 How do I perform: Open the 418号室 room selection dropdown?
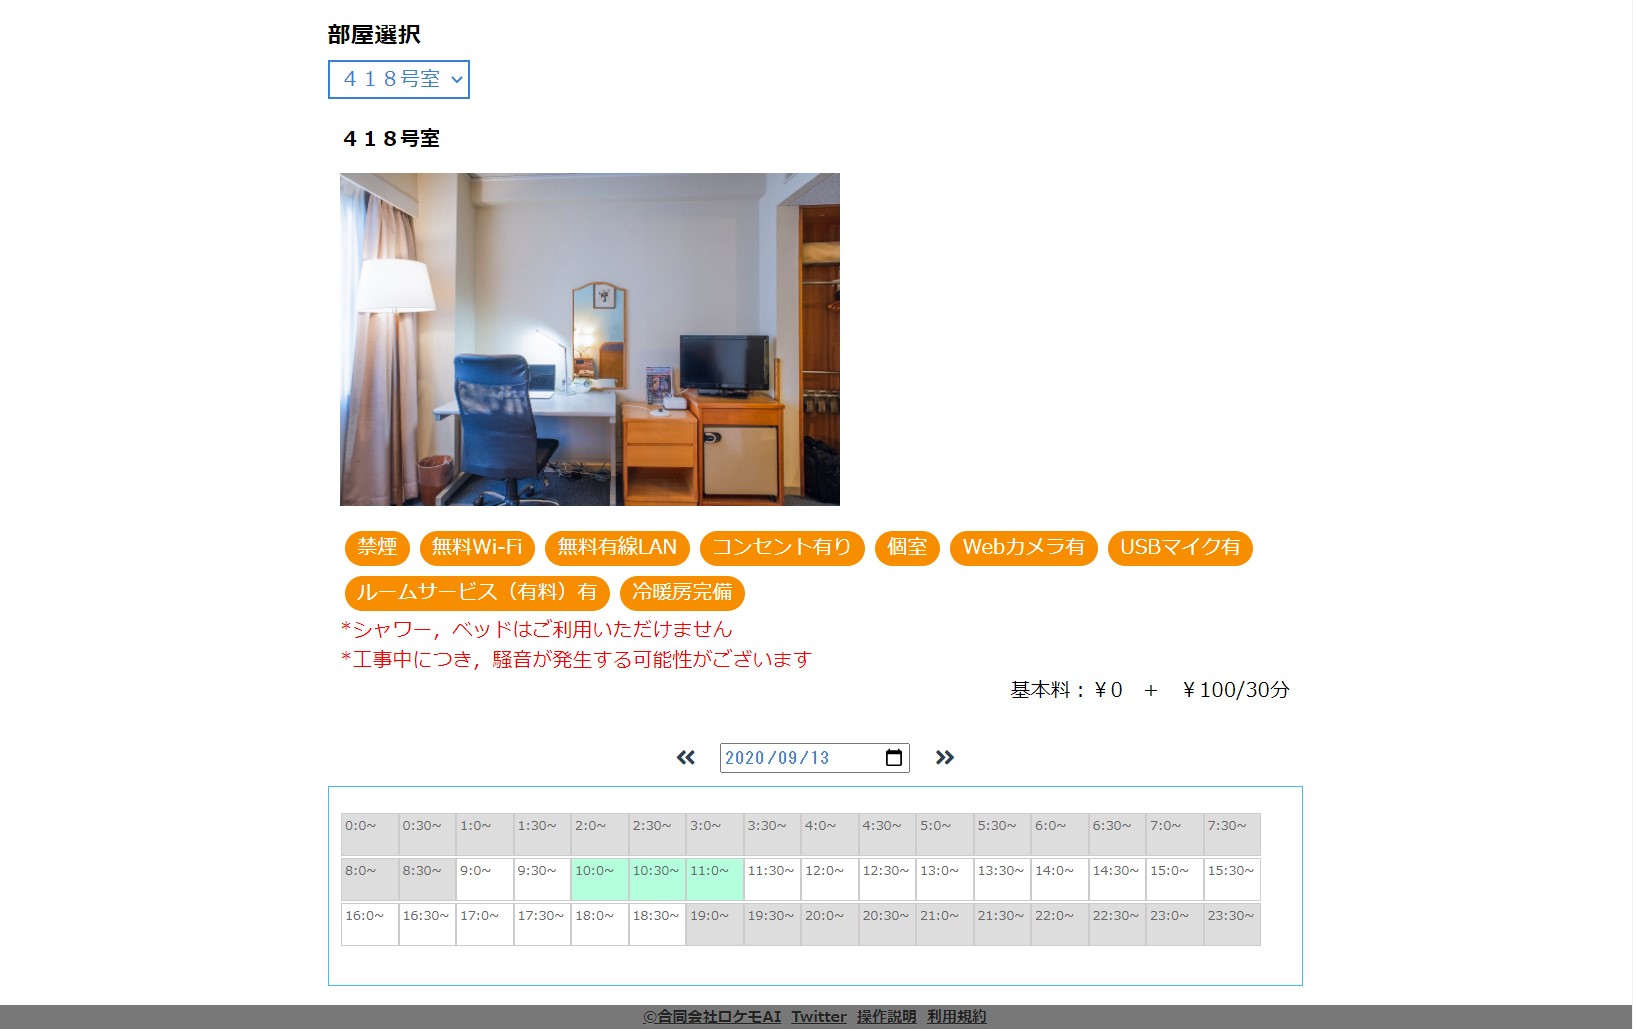(399, 79)
